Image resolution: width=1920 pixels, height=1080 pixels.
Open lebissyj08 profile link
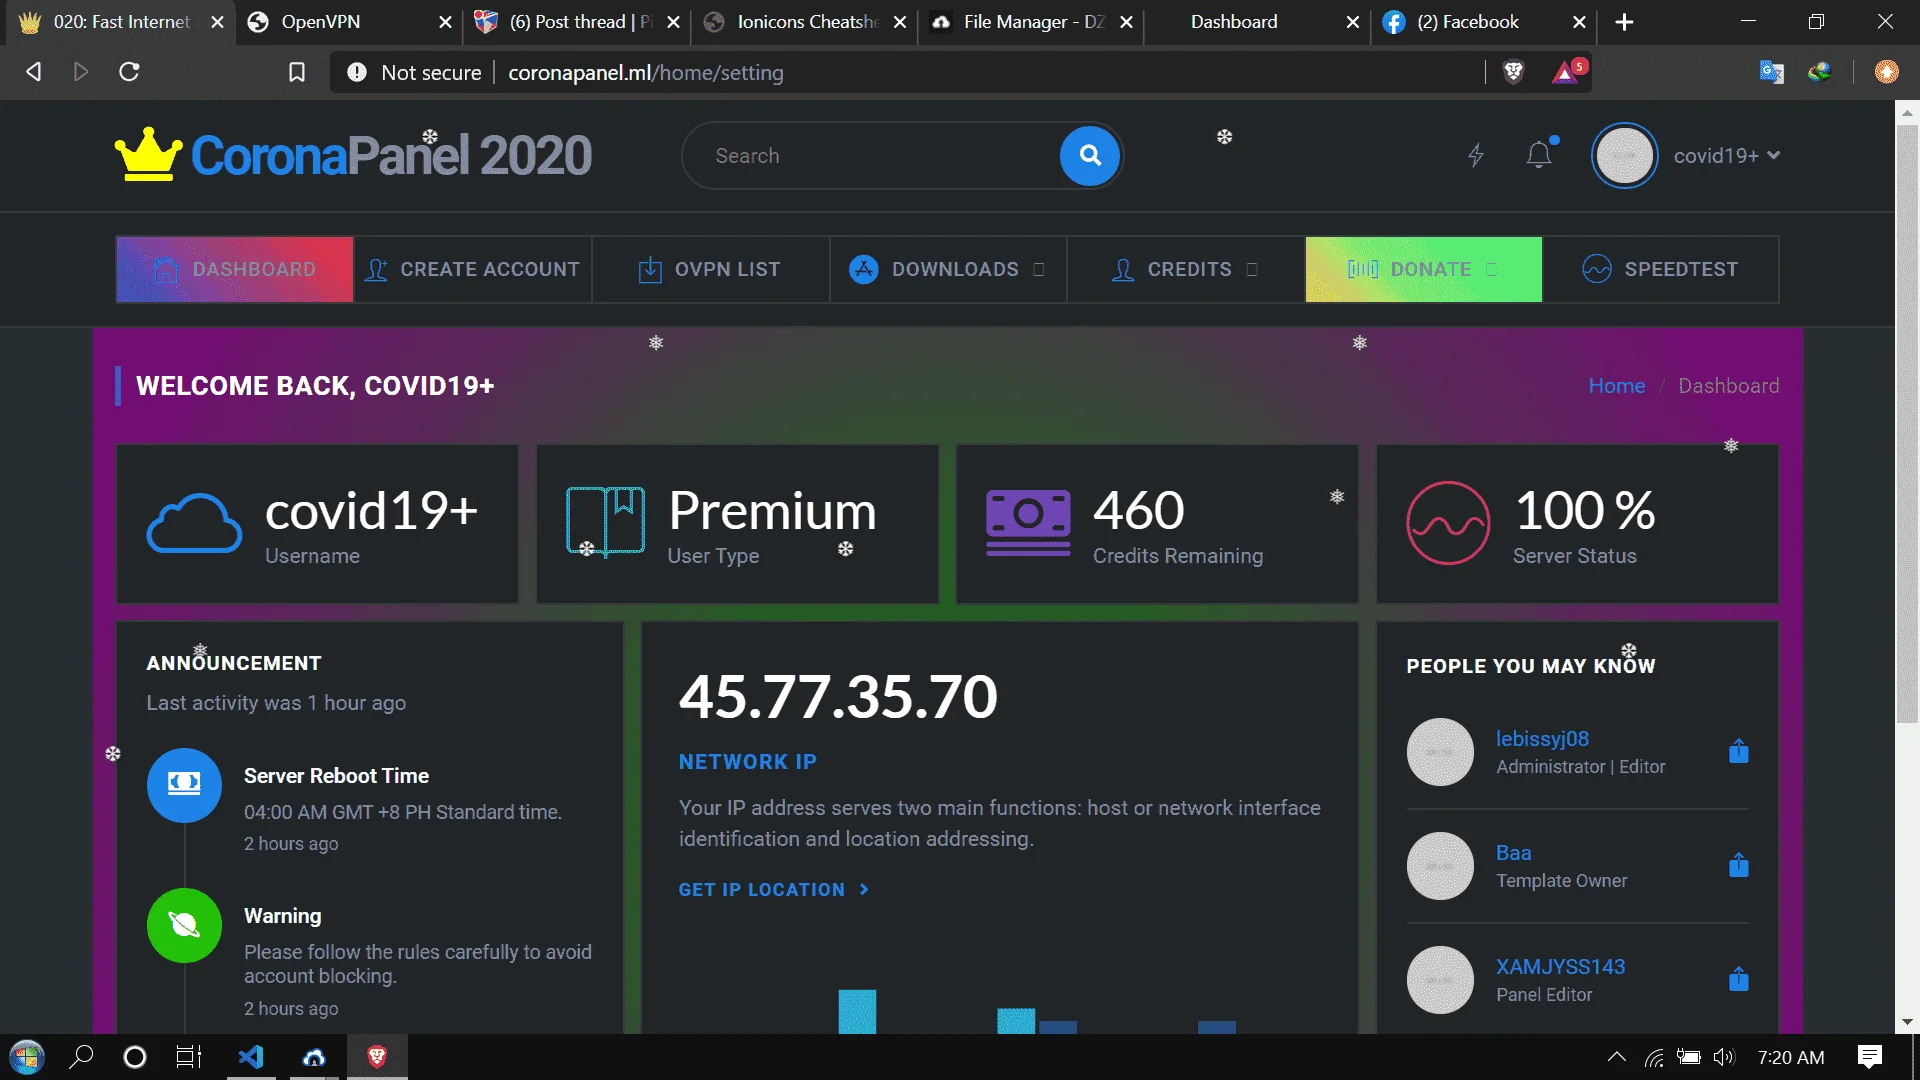1542,739
